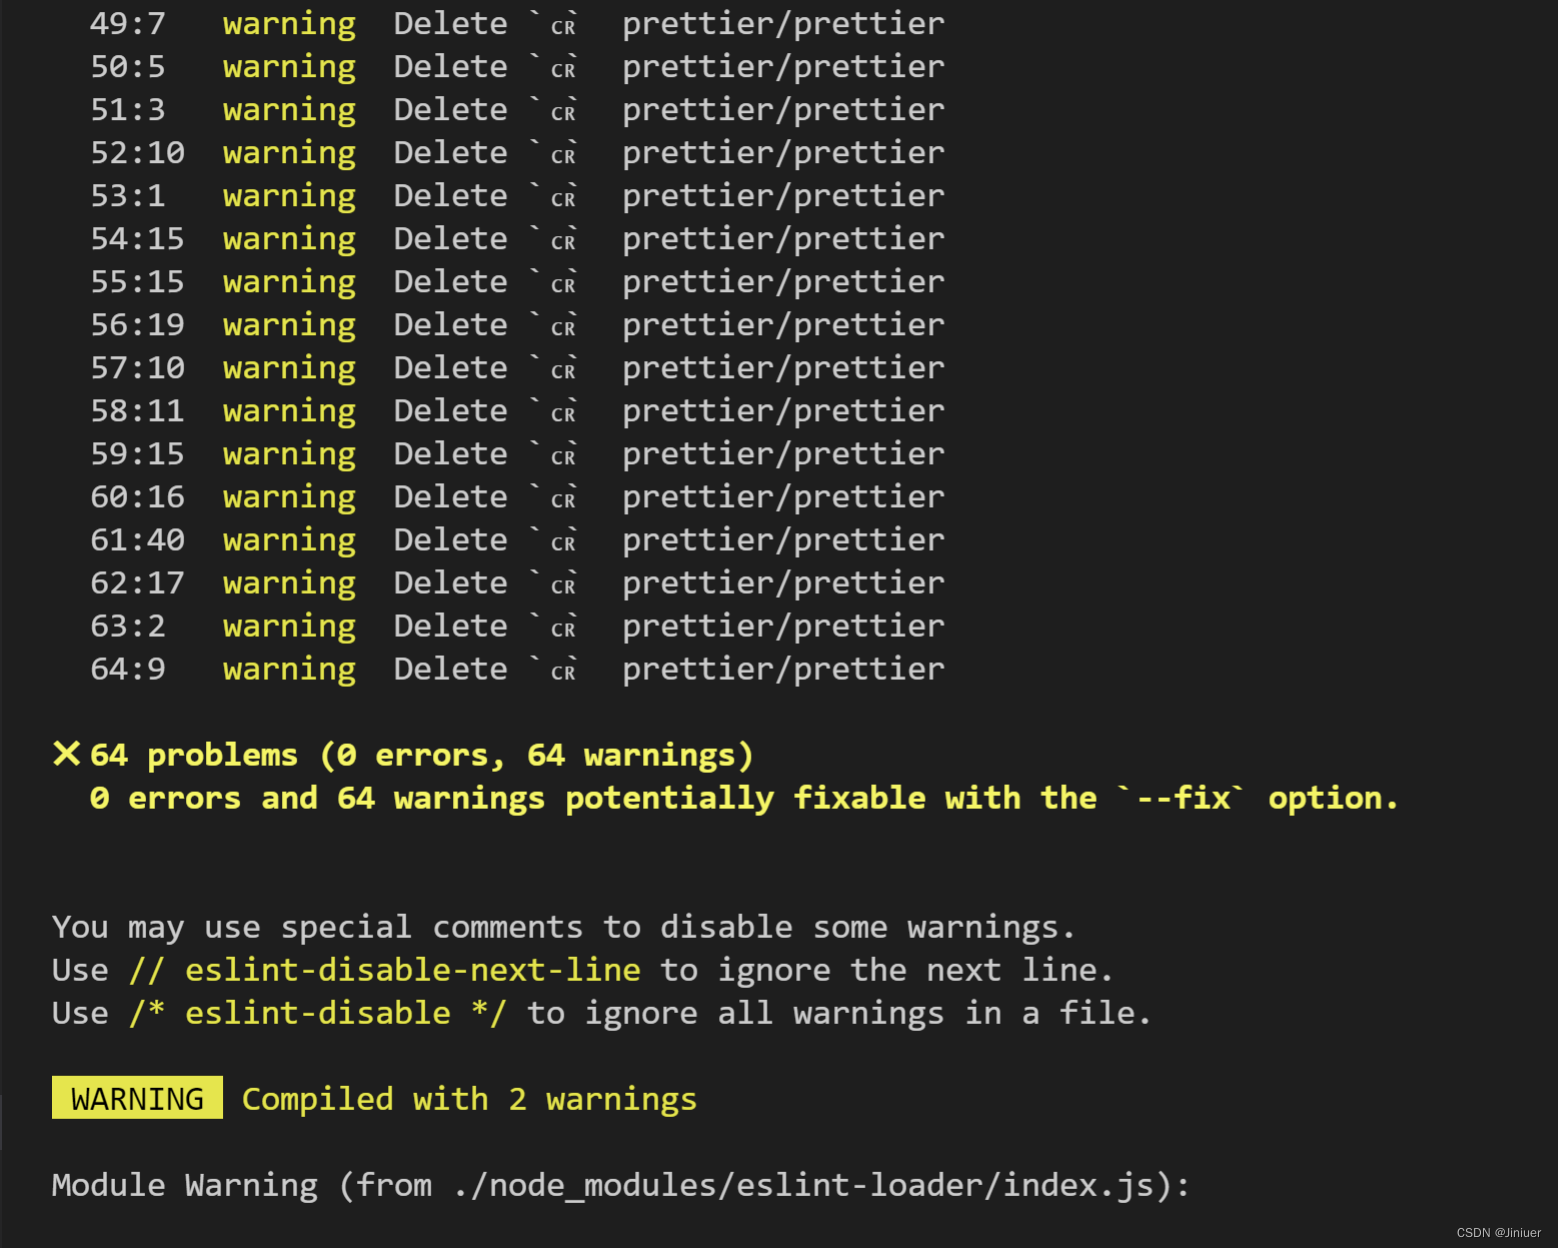
Task: Select the warning label on line 55:15
Action: [x=288, y=281]
